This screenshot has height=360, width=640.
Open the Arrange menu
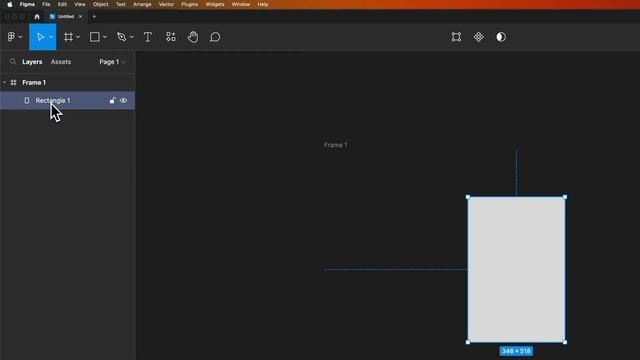142,4
